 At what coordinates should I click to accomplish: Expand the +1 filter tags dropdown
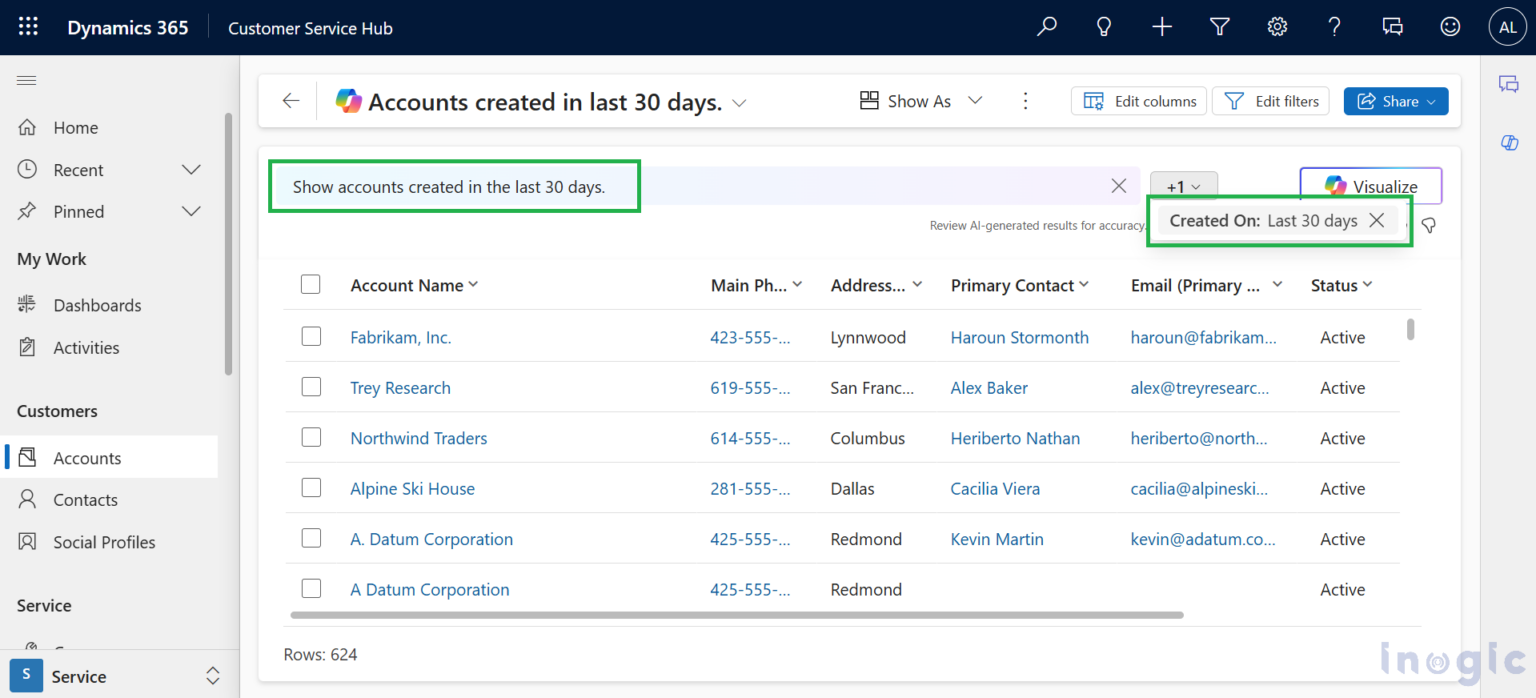1184,185
